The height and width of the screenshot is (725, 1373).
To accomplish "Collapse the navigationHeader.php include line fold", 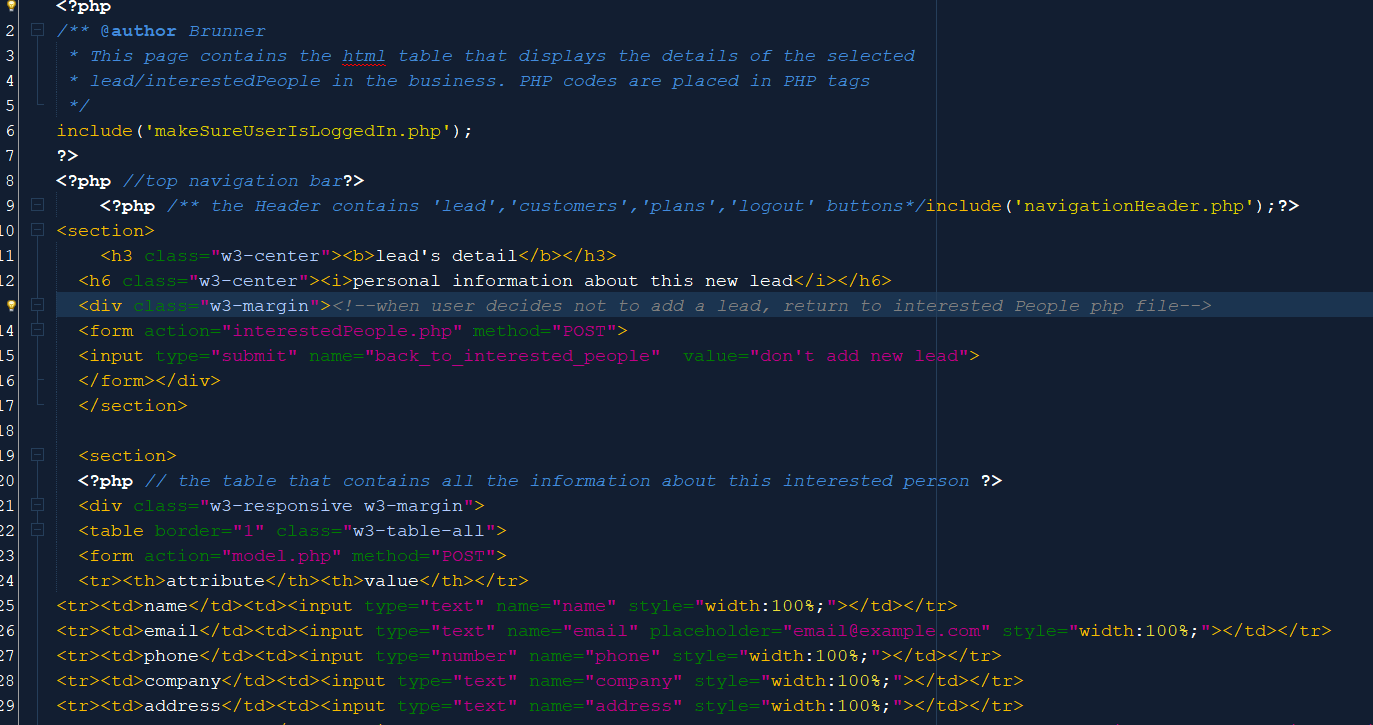I will point(37,206).
